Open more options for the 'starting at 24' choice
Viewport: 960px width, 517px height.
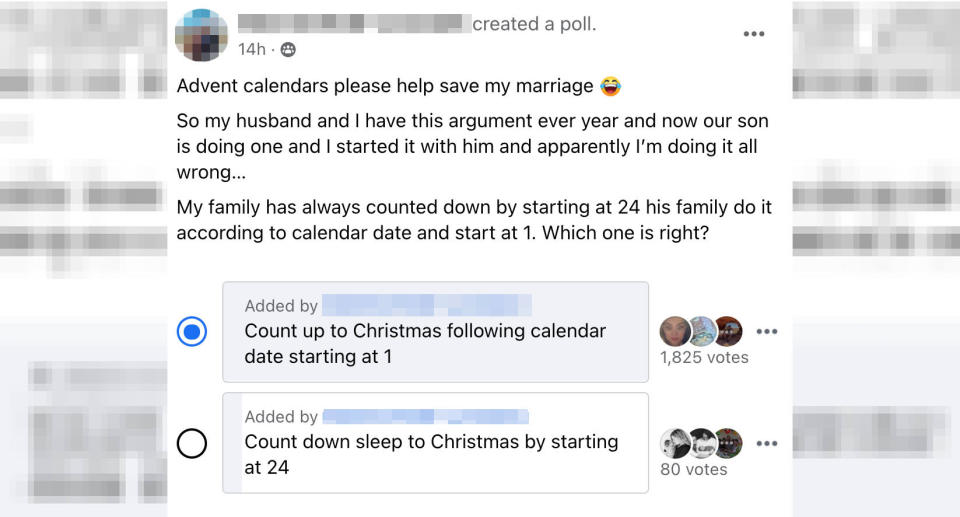[767, 443]
